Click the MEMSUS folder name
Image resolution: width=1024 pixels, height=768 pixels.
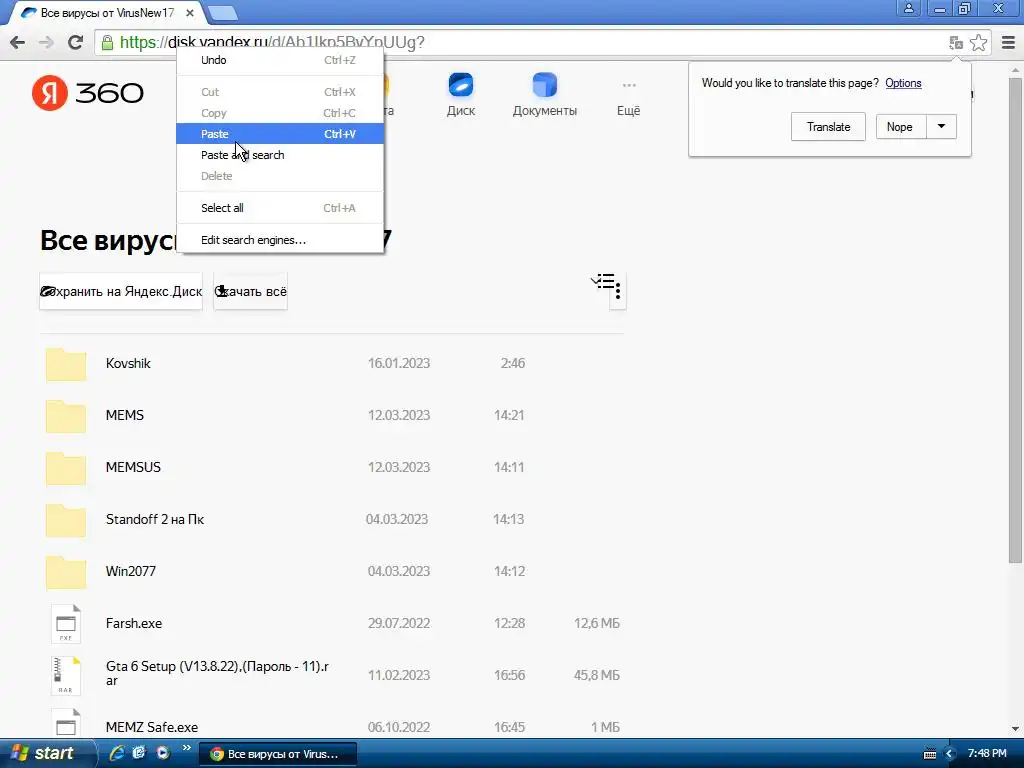pyautogui.click(x=133, y=468)
